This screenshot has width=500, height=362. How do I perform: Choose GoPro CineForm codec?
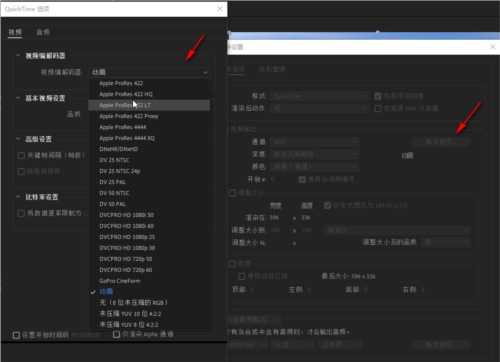149,281
